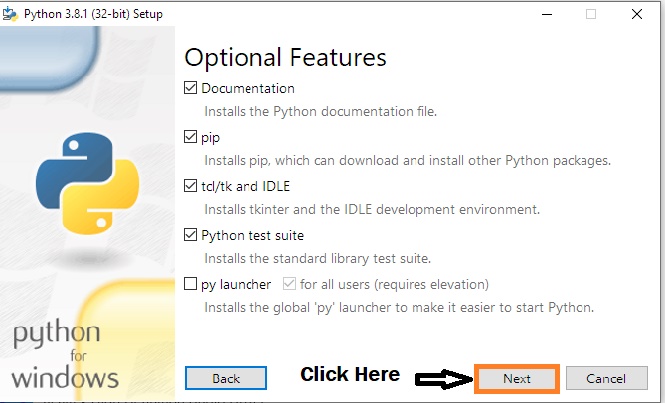Click 'Installs the standard library test suite.' text

(318, 258)
